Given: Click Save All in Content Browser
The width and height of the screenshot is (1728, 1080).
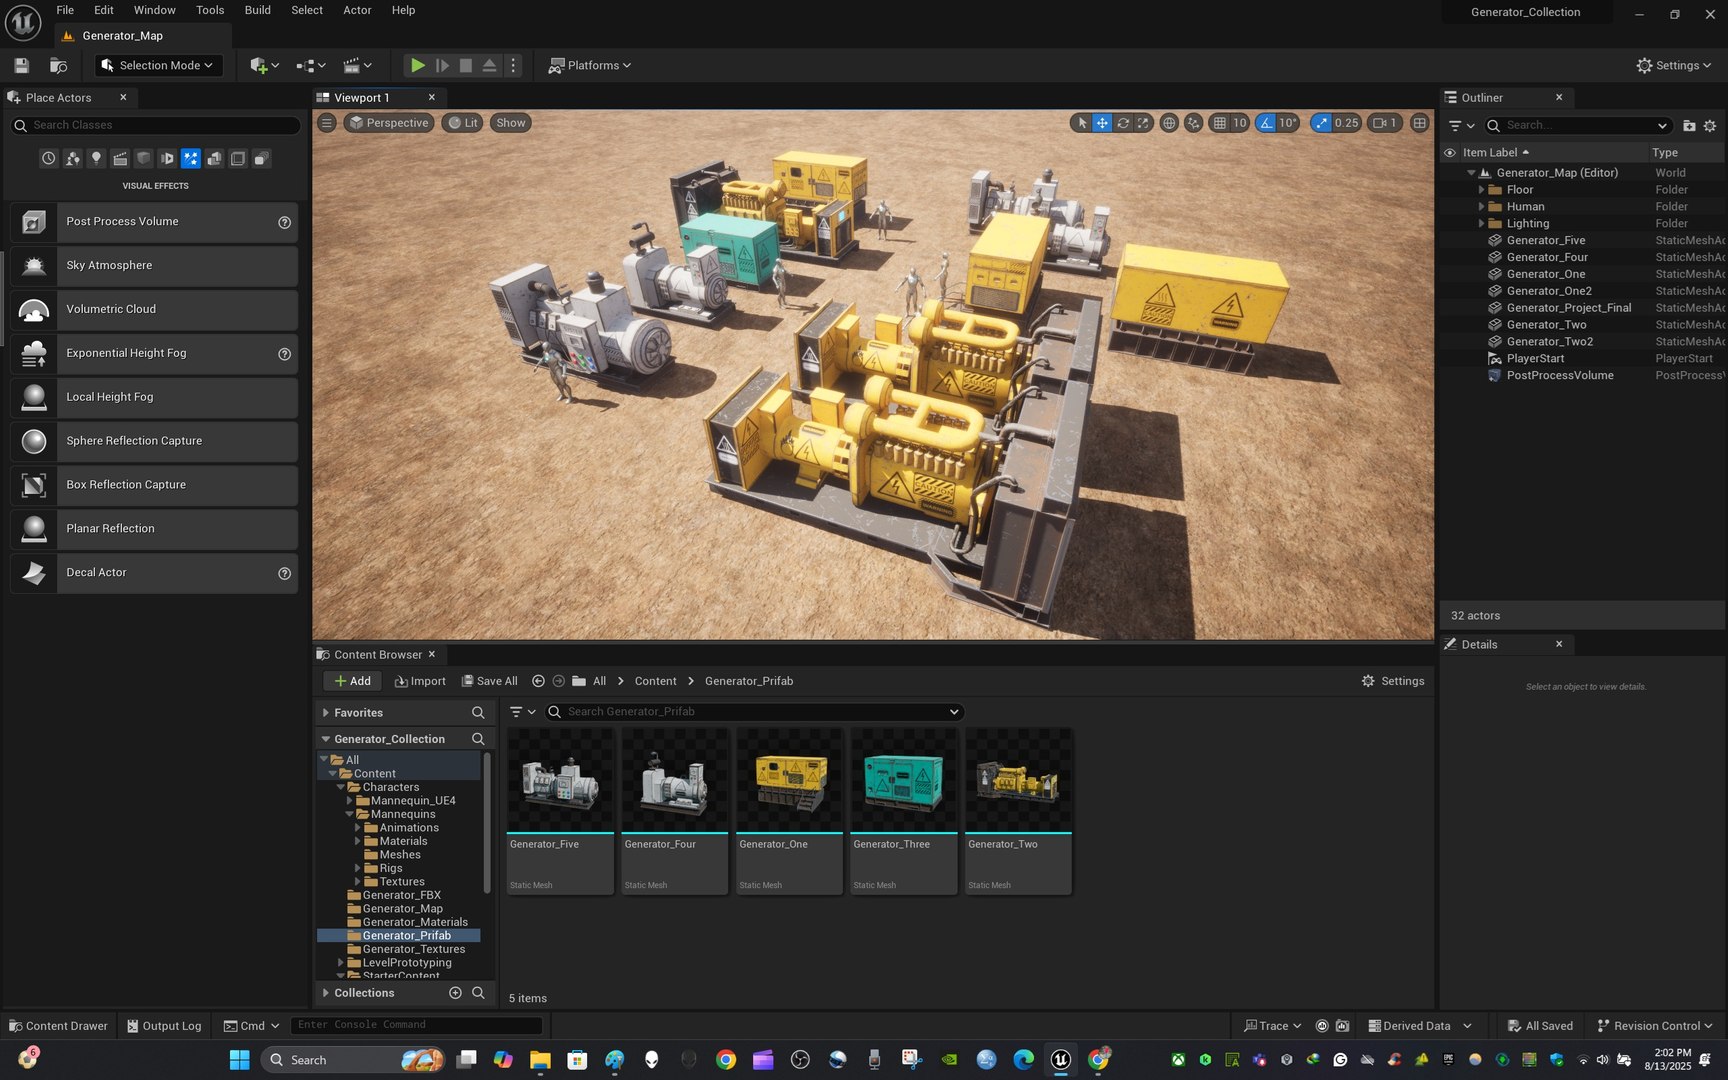Looking at the screenshot, I should (x=489, y=681).
